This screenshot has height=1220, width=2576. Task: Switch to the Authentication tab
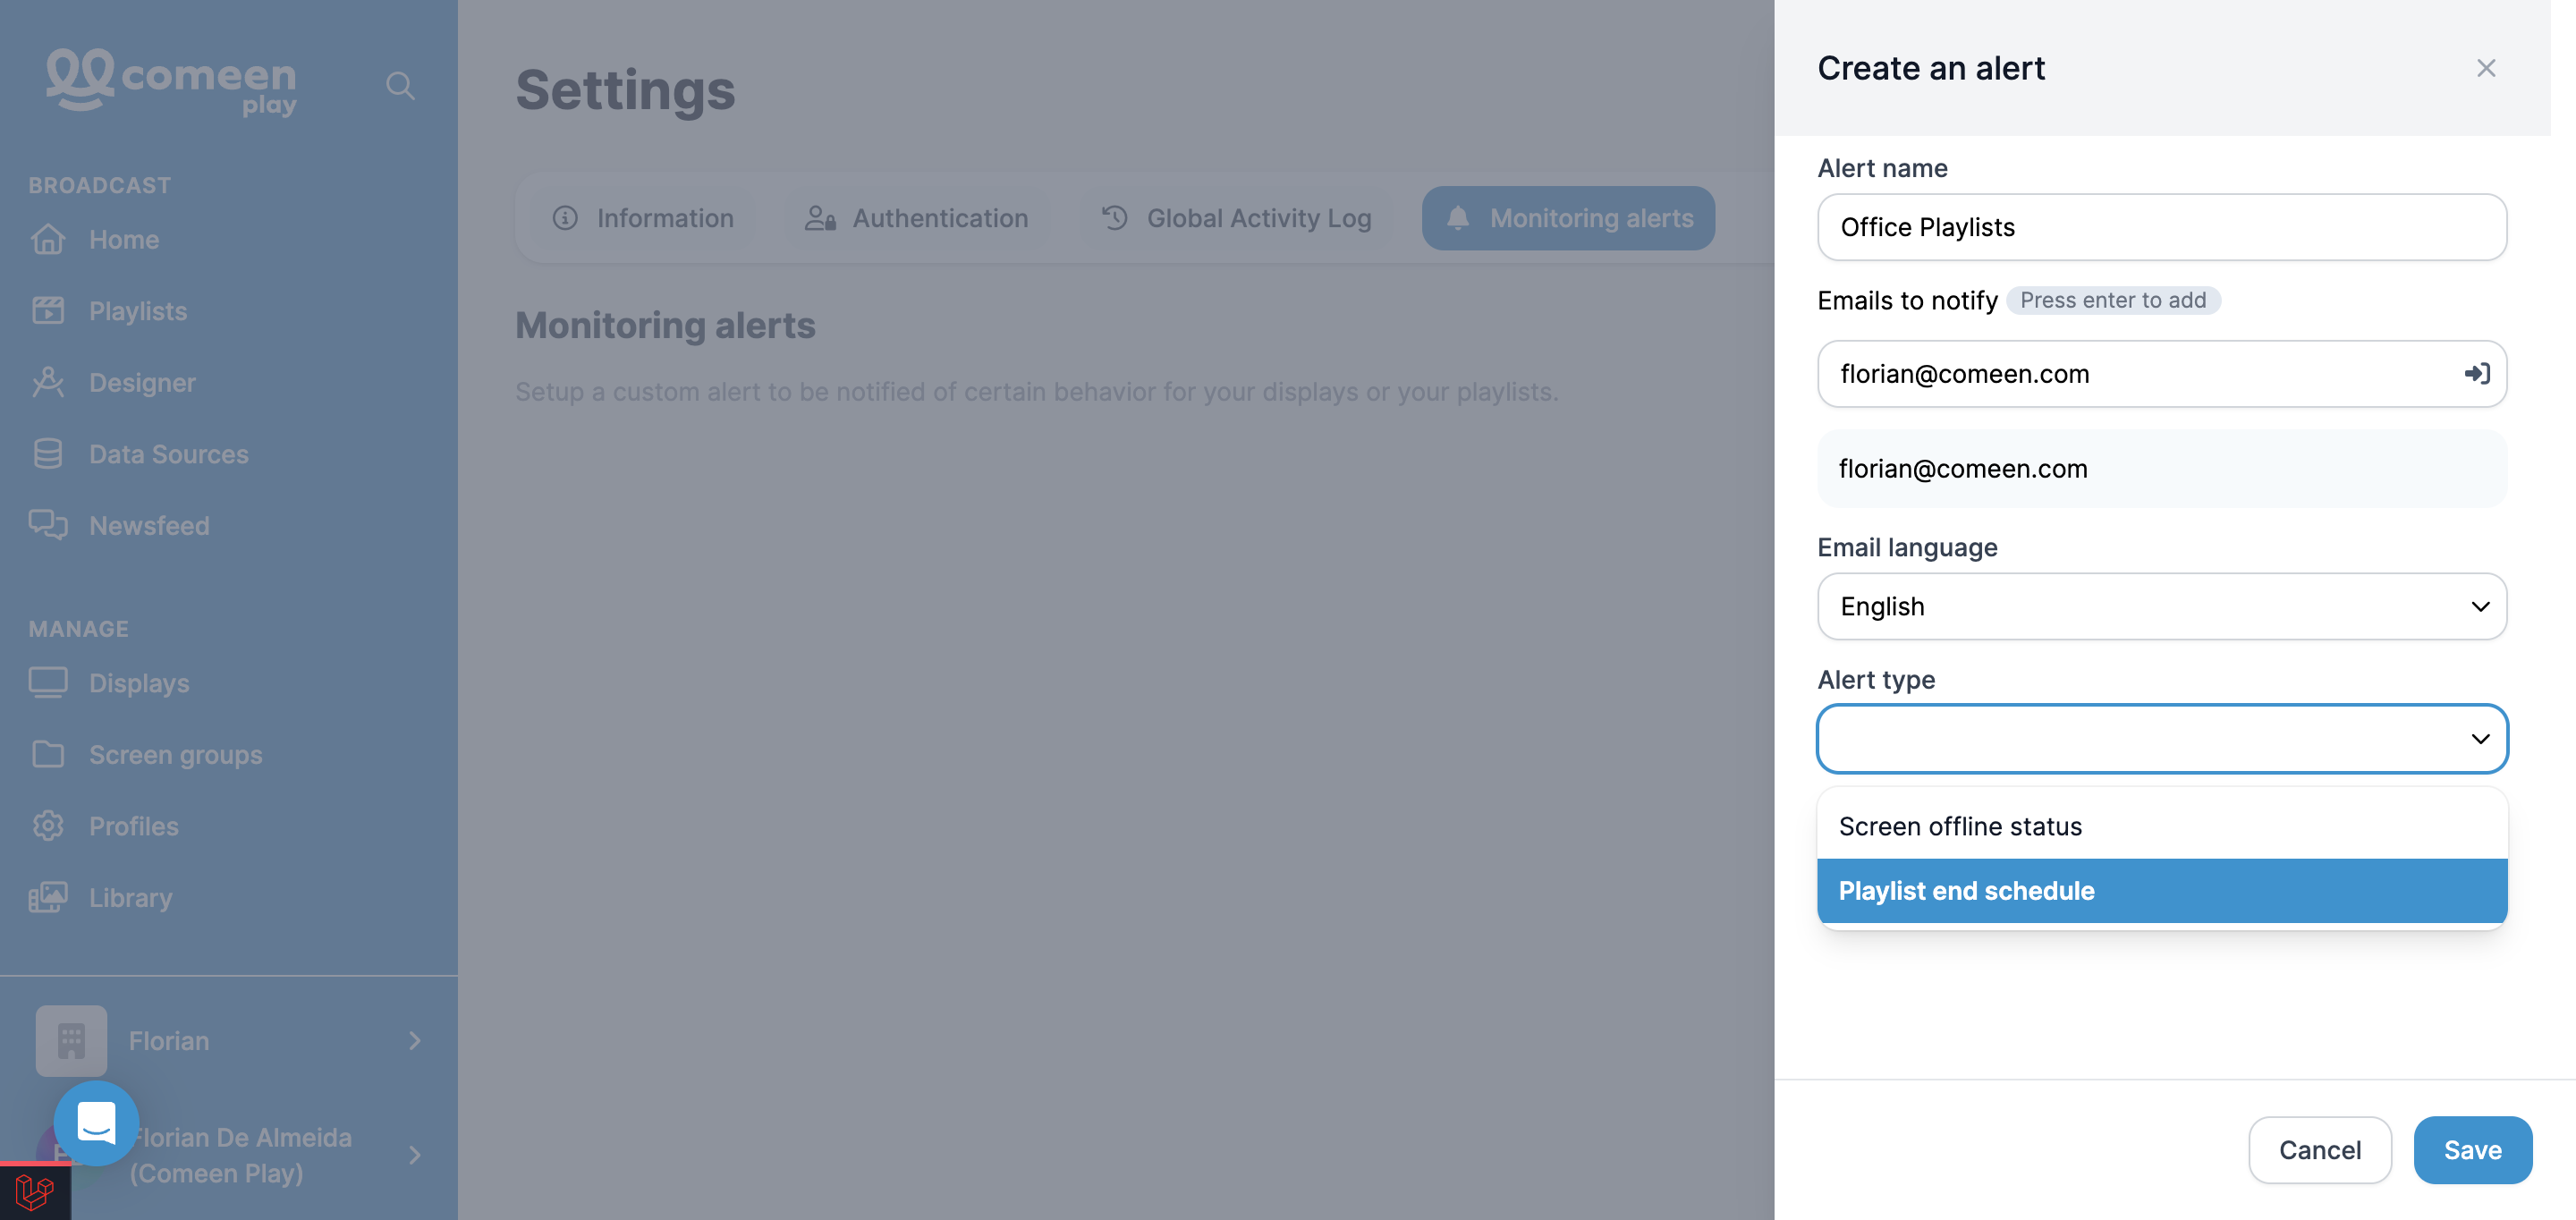pyautogui.click(x=917, y=218)
